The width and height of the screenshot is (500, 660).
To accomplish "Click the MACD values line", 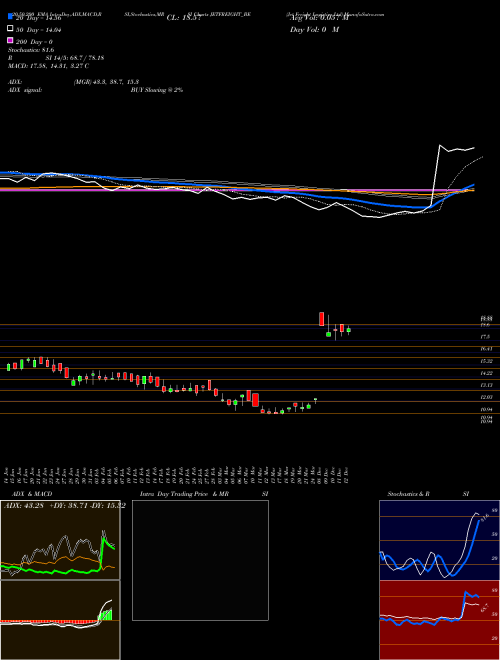I will click(x=48, y=66).
